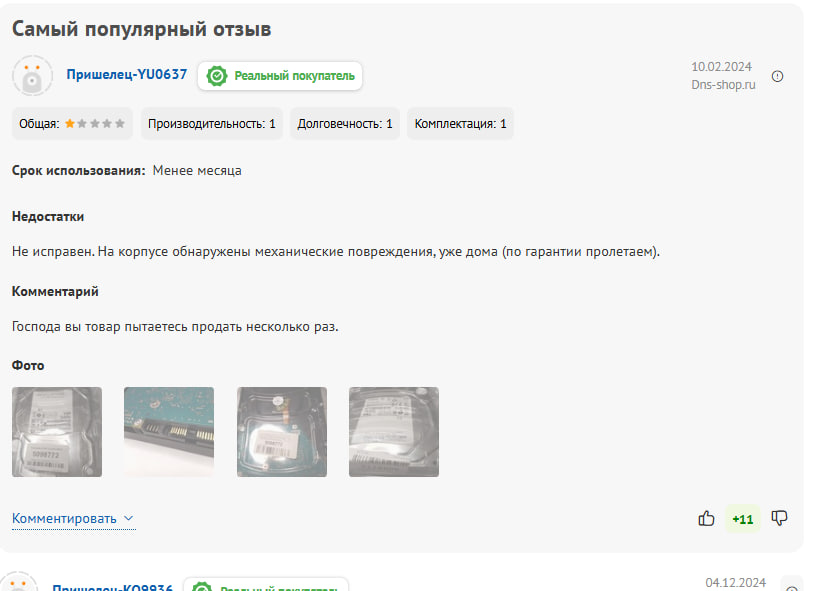The image size is (817, 591).
Task: Click the orange star in overall rating
Action: 69,124
